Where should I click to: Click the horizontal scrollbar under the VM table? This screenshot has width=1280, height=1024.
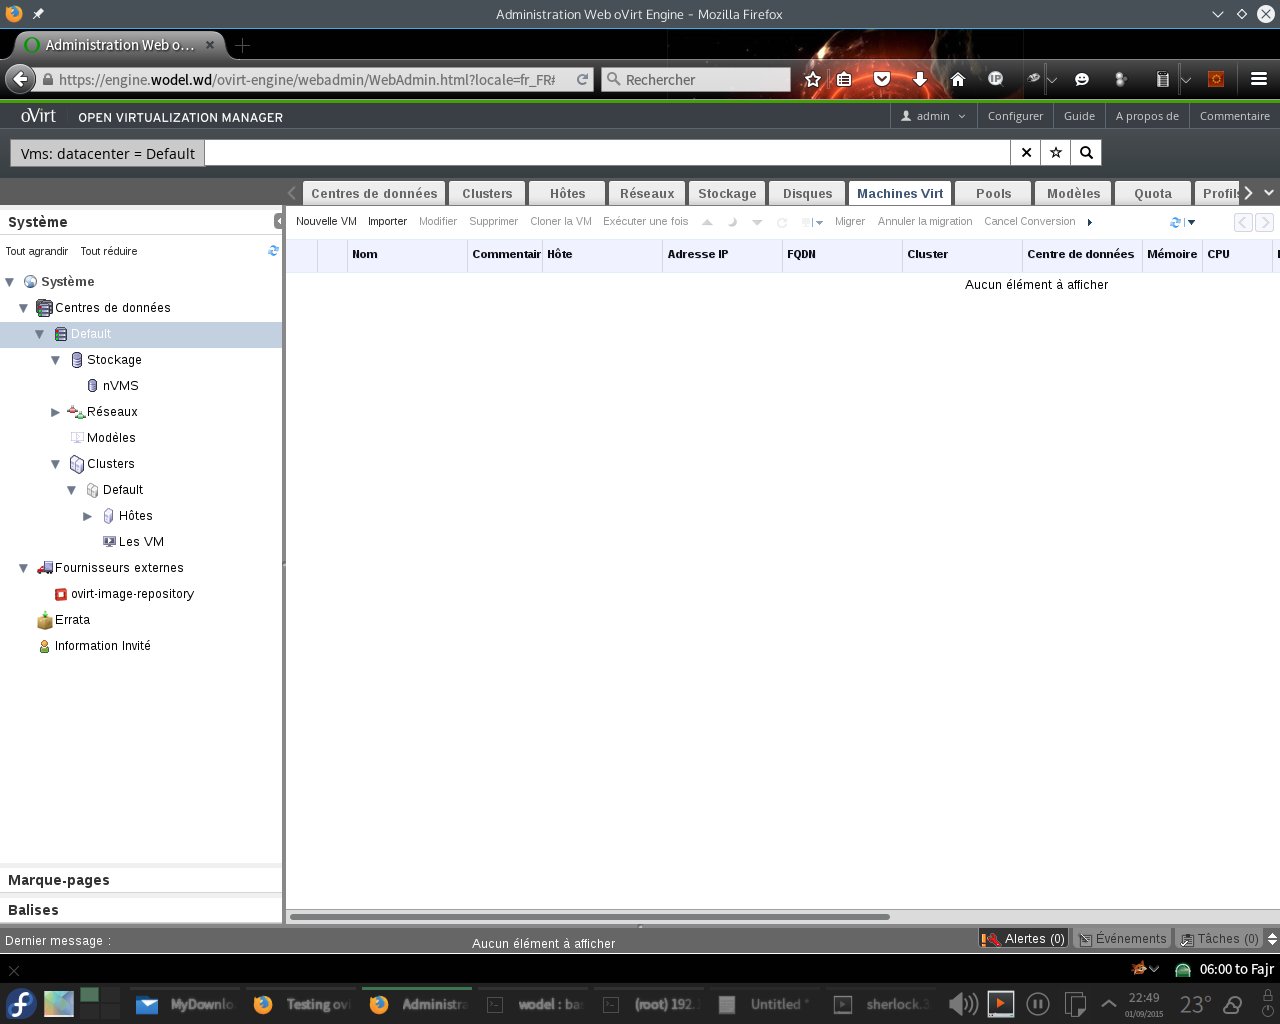pyautogui.click(x=589, y=916)
